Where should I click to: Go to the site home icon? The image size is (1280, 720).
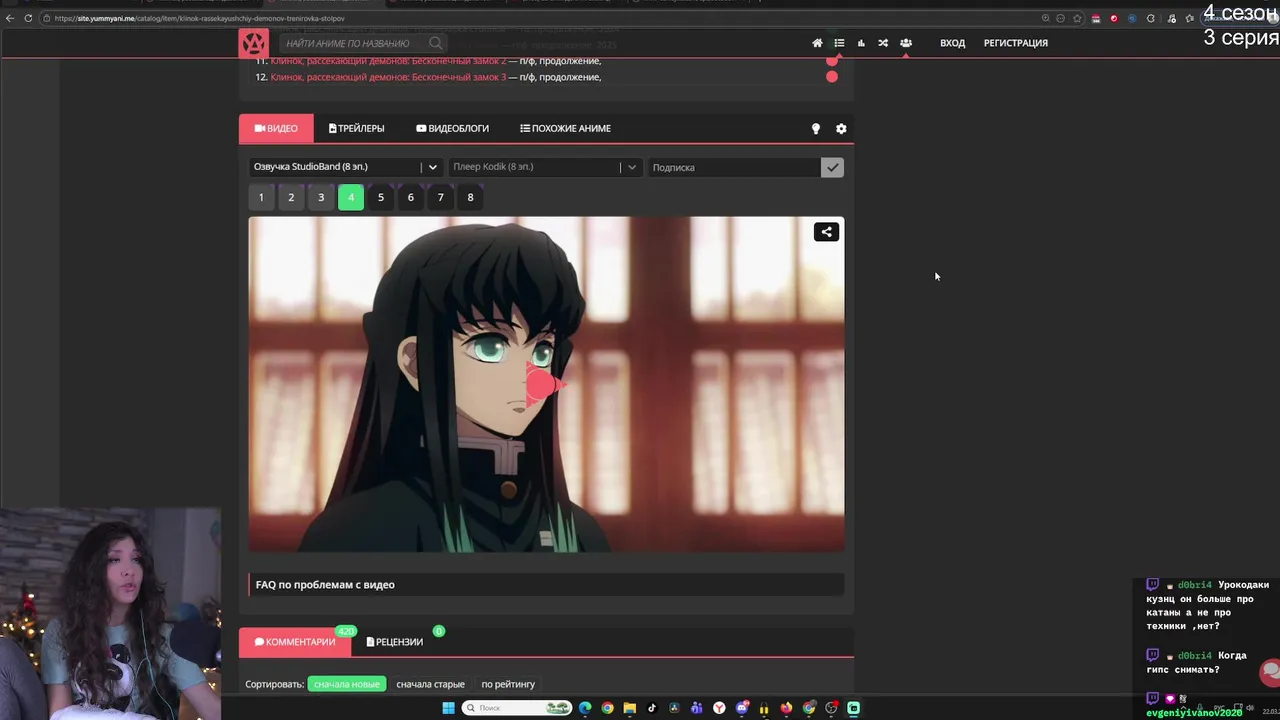(817, 43)
